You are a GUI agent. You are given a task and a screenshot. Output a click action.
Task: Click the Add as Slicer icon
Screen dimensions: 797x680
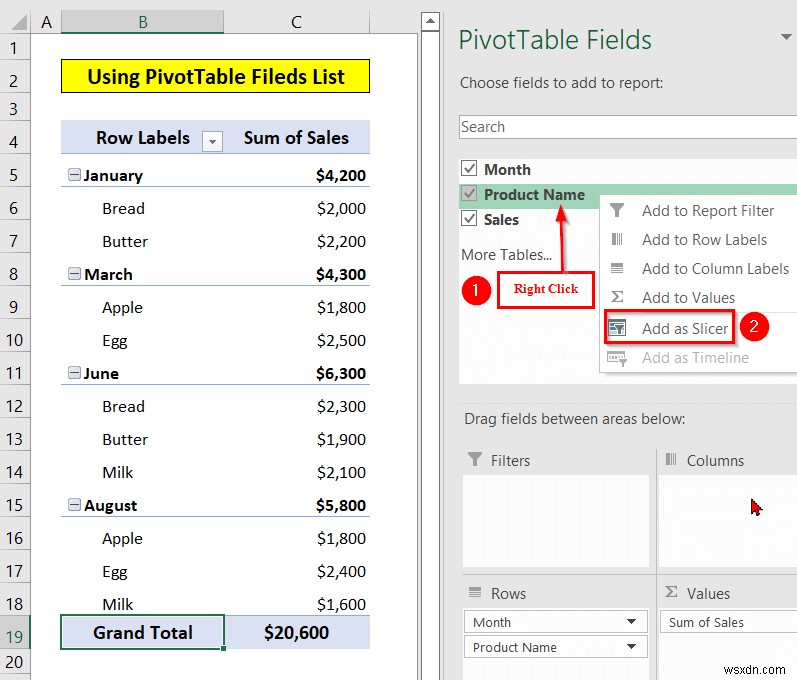point(617,328)
